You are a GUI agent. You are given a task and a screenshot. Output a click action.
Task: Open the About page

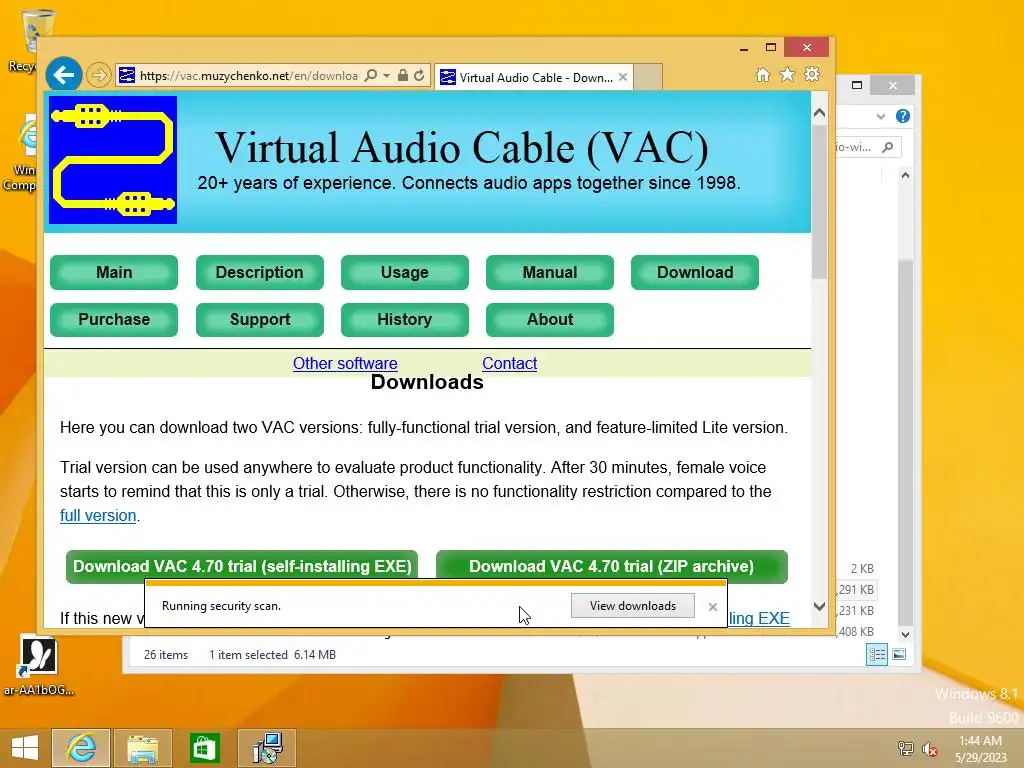pyautogui.click(x=549, y=319)
